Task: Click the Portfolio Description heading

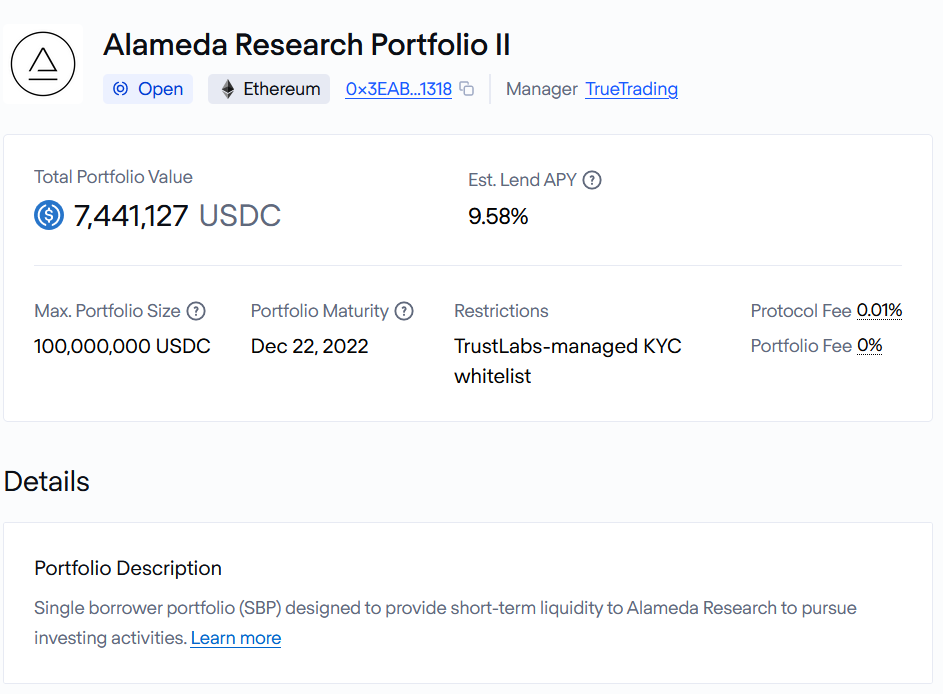Action: point(128,568)
